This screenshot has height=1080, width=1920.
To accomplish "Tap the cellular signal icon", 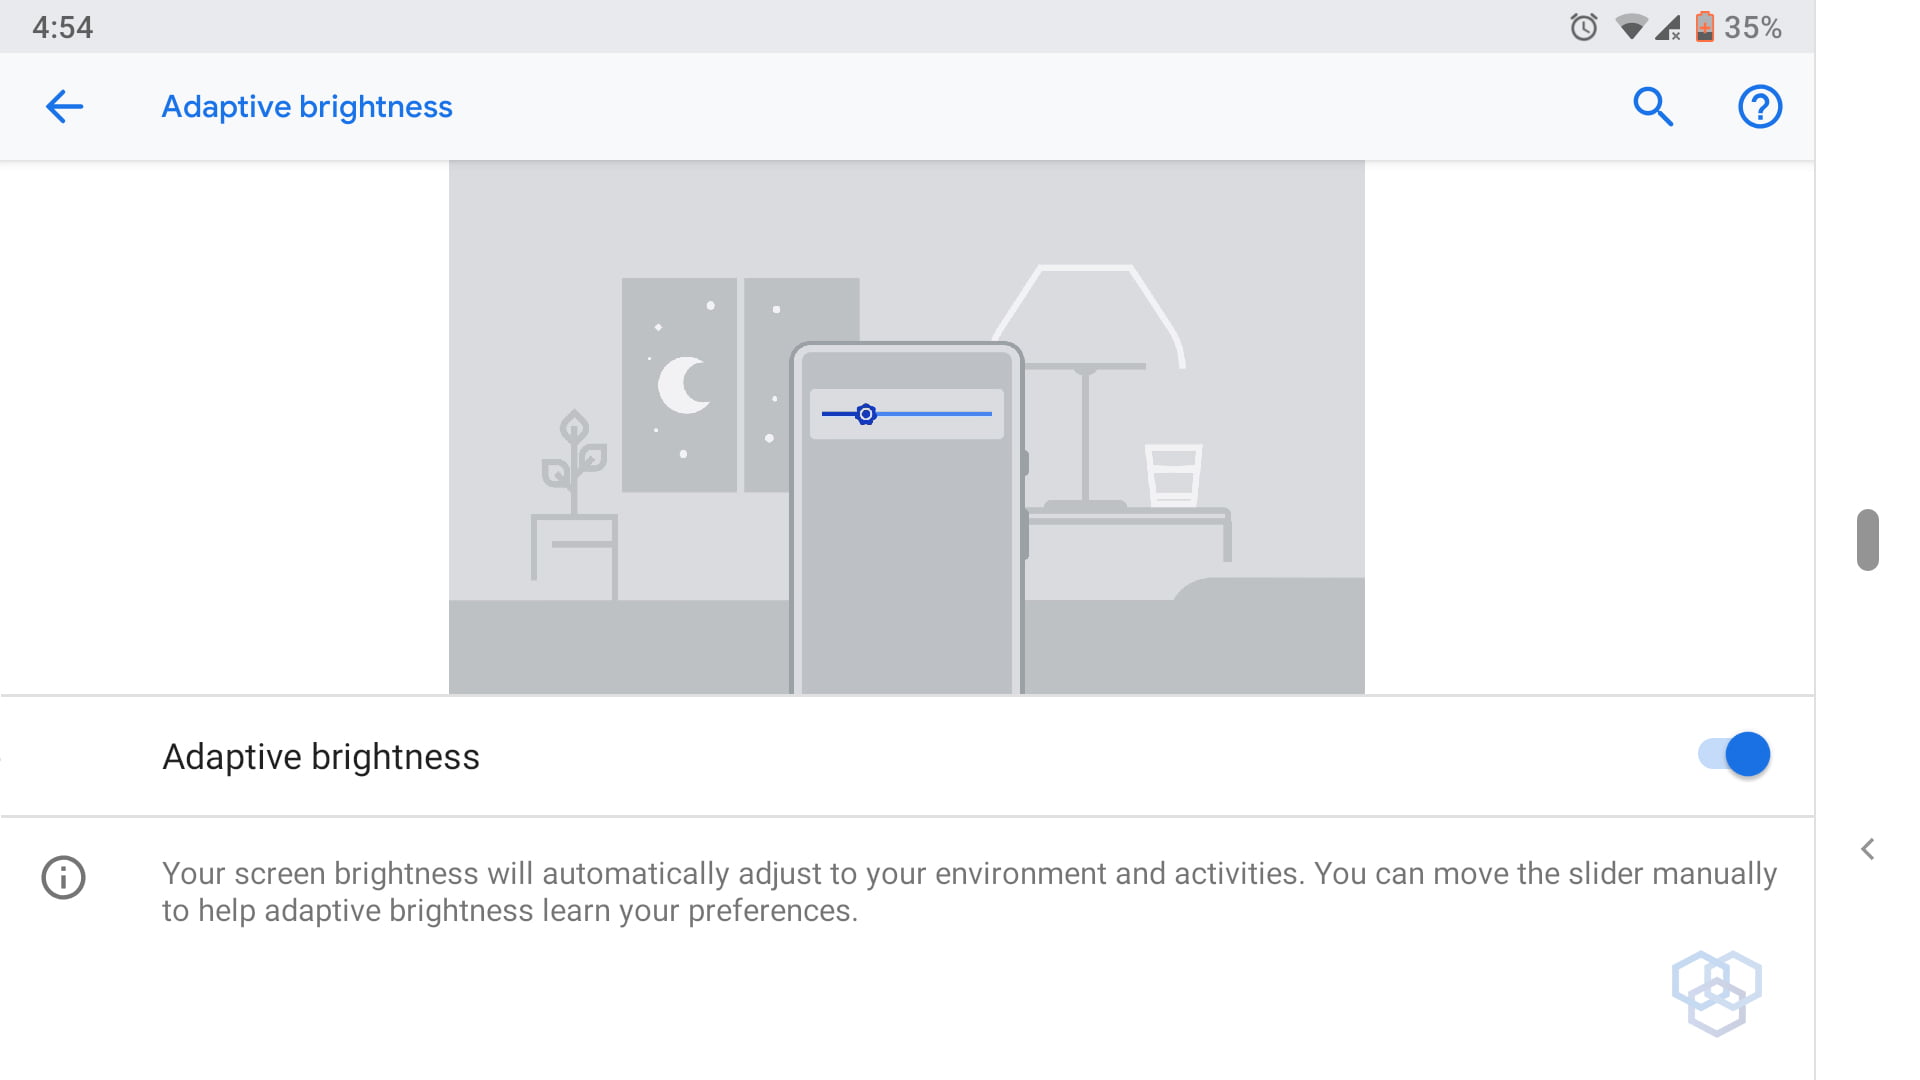I will coord(1667,27).
